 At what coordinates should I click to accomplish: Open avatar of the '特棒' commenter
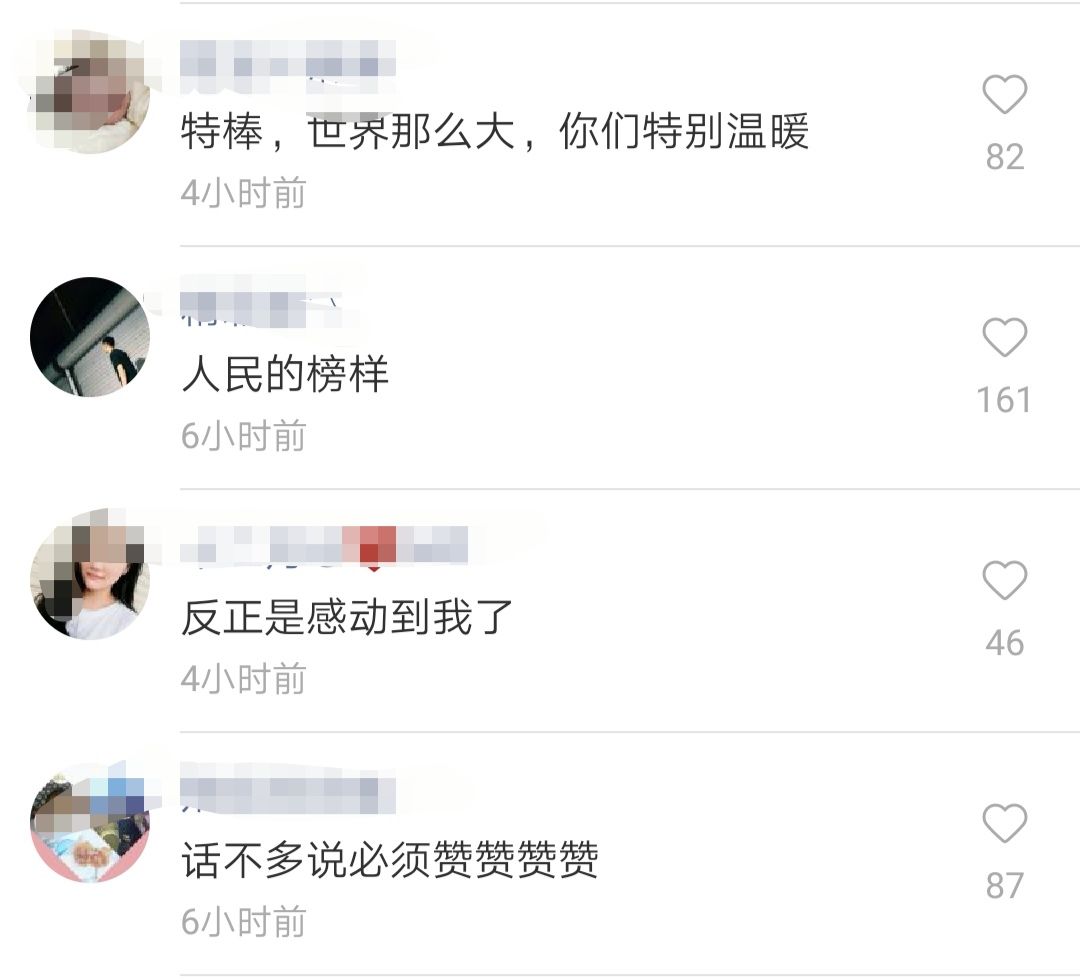click(90, 94)
